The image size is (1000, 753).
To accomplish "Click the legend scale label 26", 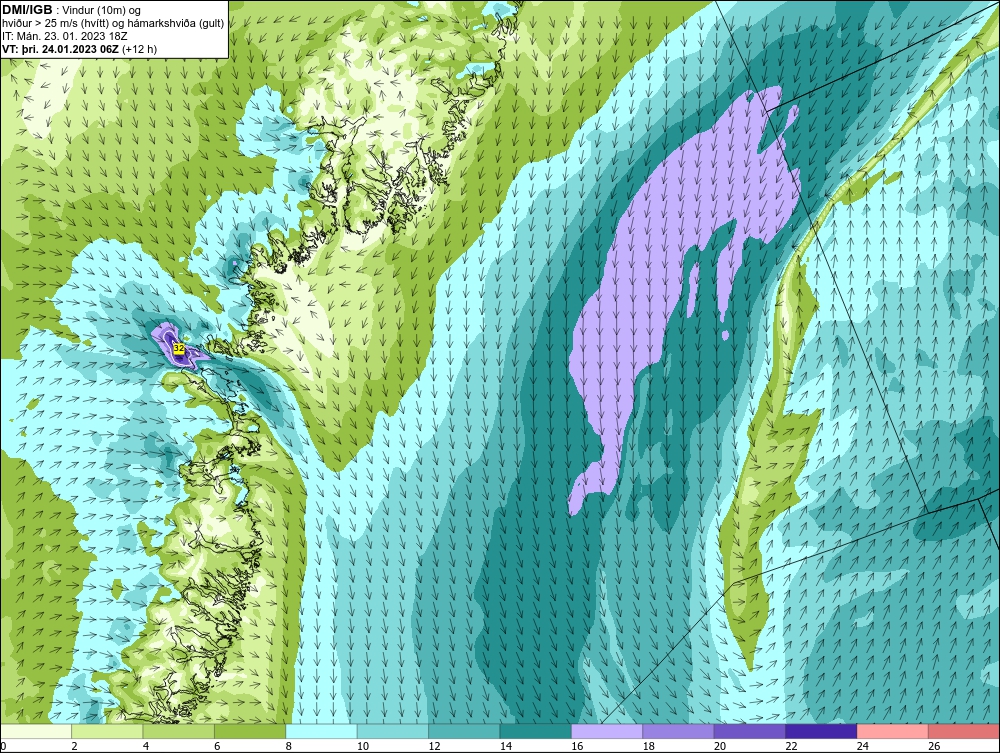I will coord(934,746).
